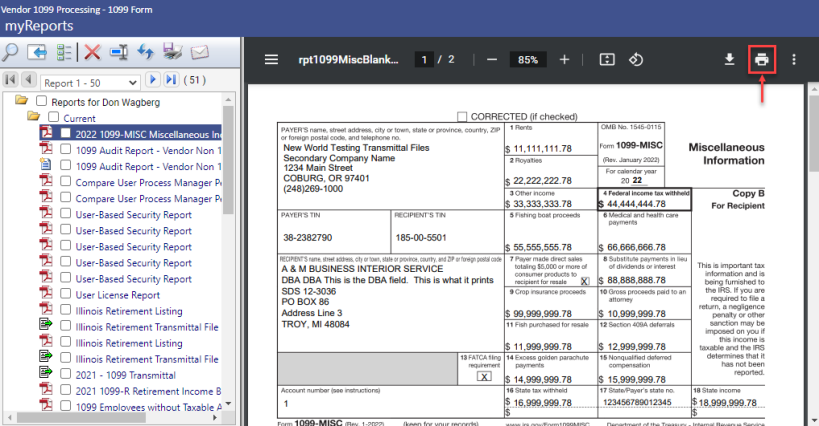The image size is (819, 426).
Task: Go to the next page of reports
Action: 154,80
